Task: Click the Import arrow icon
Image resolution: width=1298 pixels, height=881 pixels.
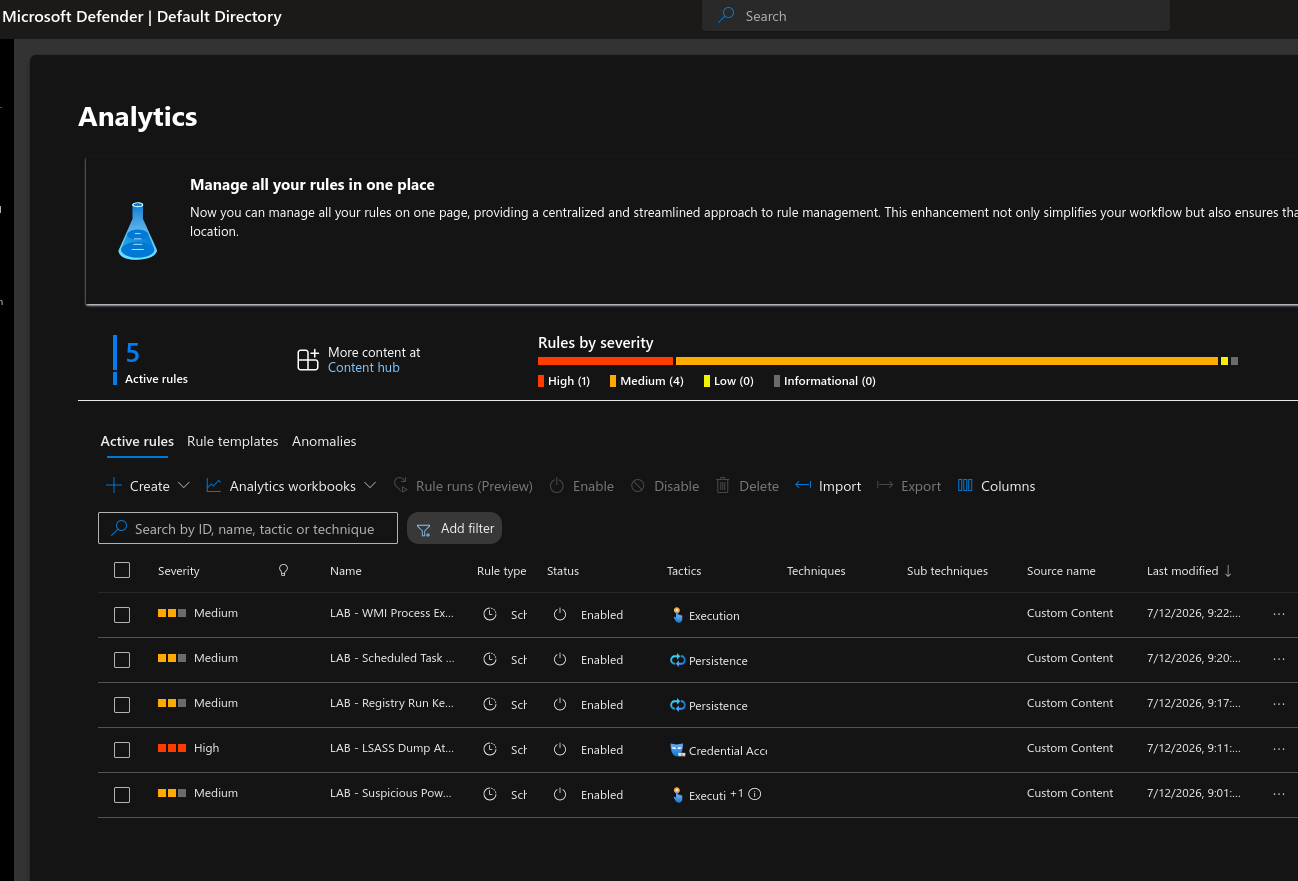Action: pyautogui.click(x=803, y=485)
